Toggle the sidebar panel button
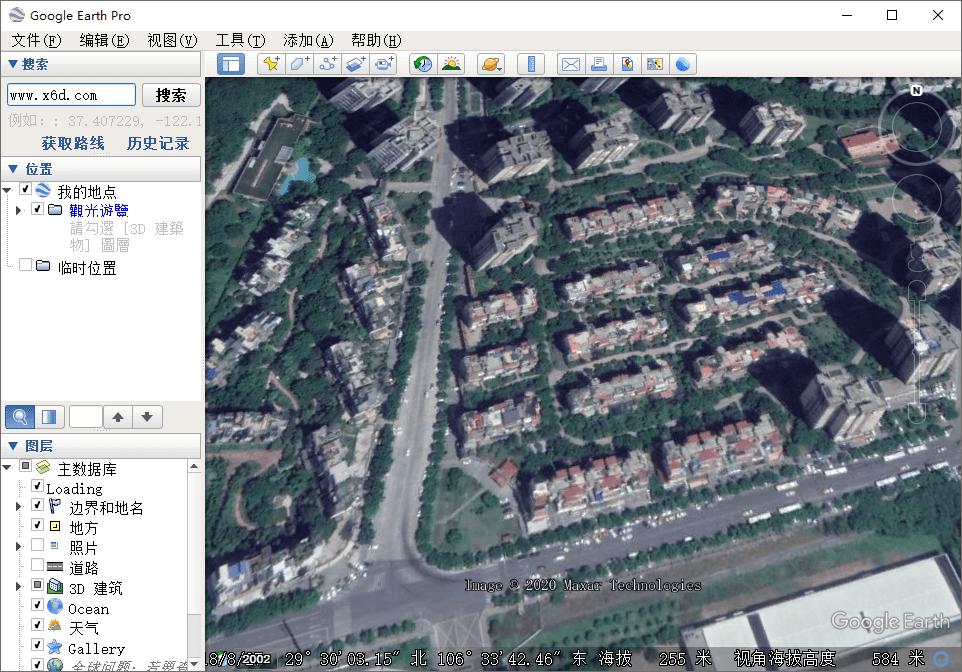 pos(232,64)
